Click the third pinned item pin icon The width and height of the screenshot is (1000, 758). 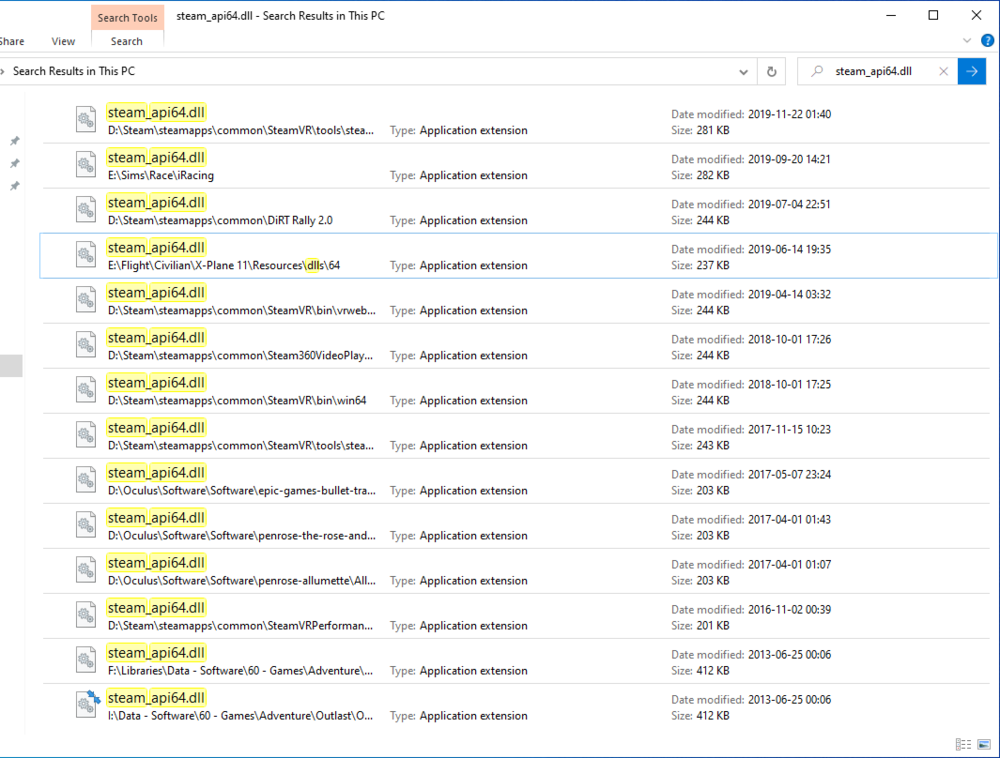coord(15,186)
